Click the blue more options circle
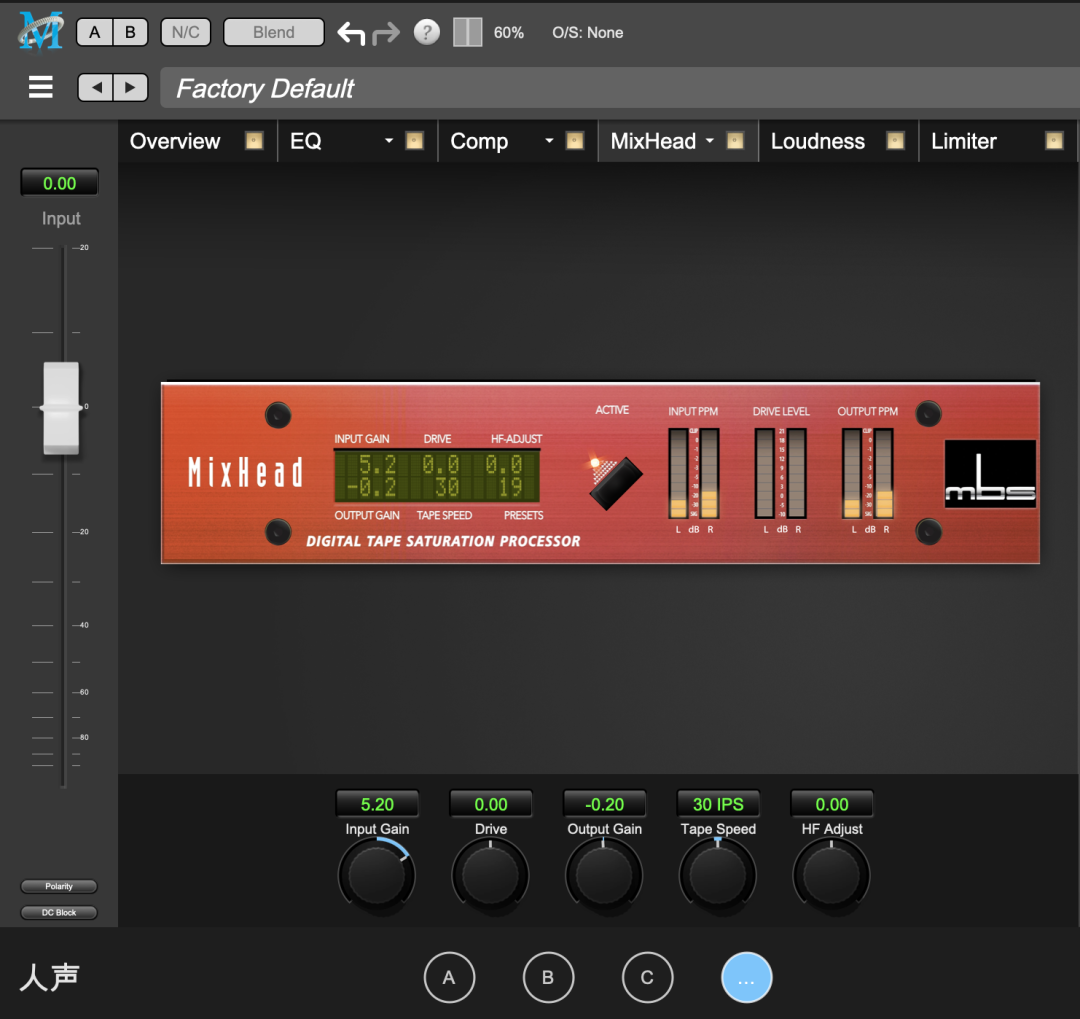Viewport: 1080px width, 1019px height. (747, 977)
